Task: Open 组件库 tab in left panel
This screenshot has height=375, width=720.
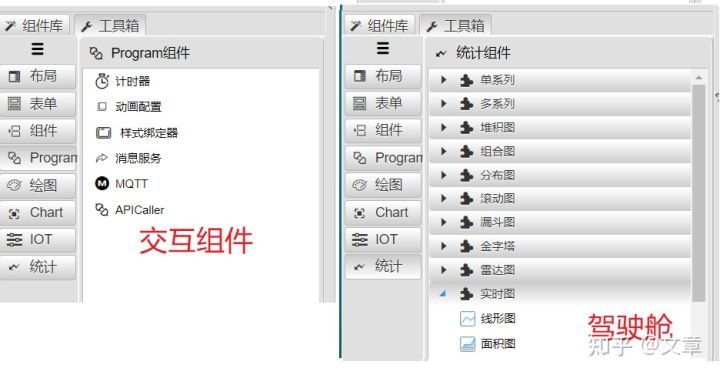Action: 34,26
